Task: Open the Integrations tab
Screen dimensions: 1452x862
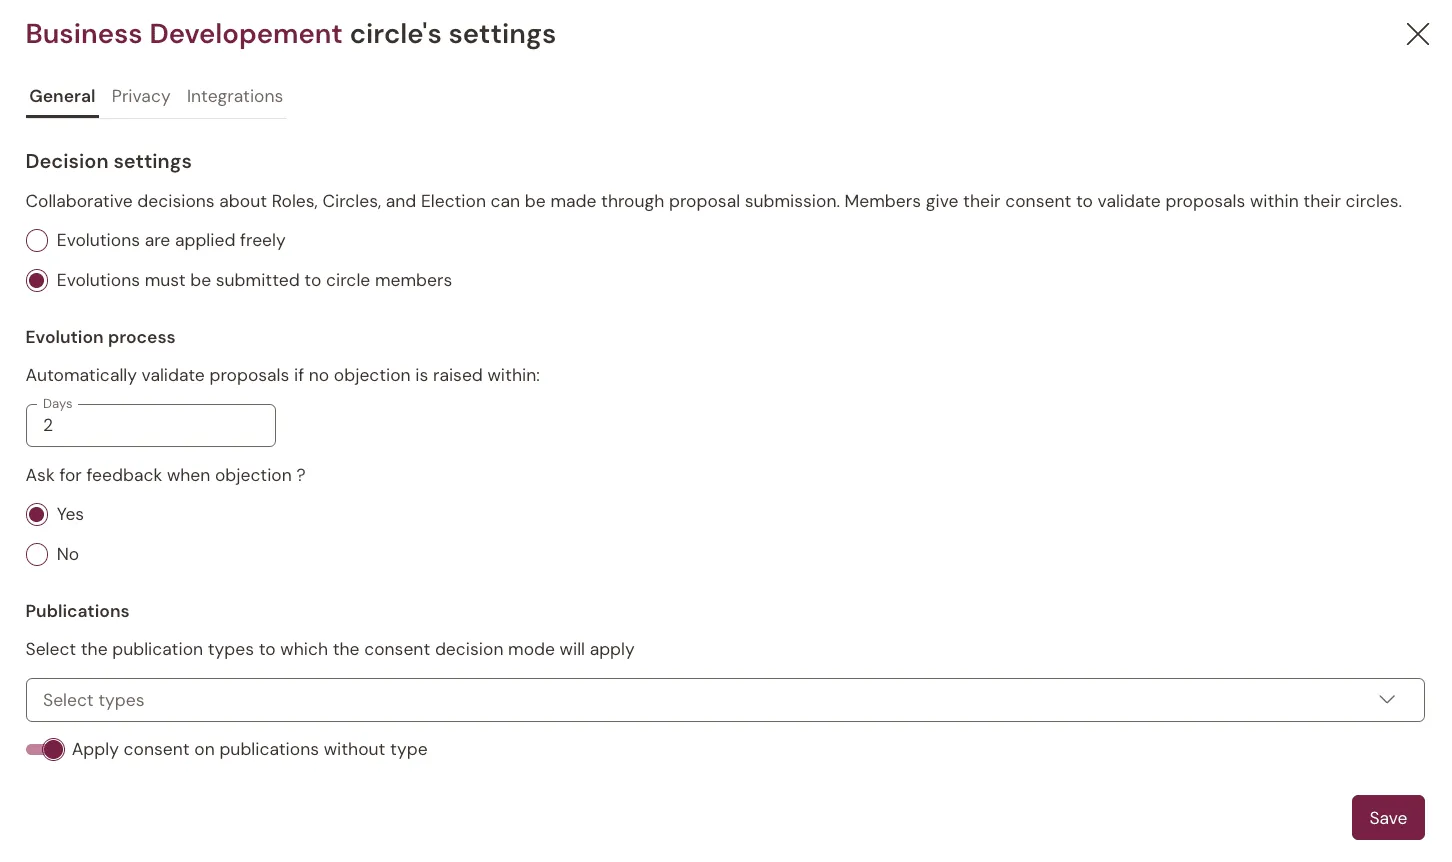Action: (x=235, y=96)
